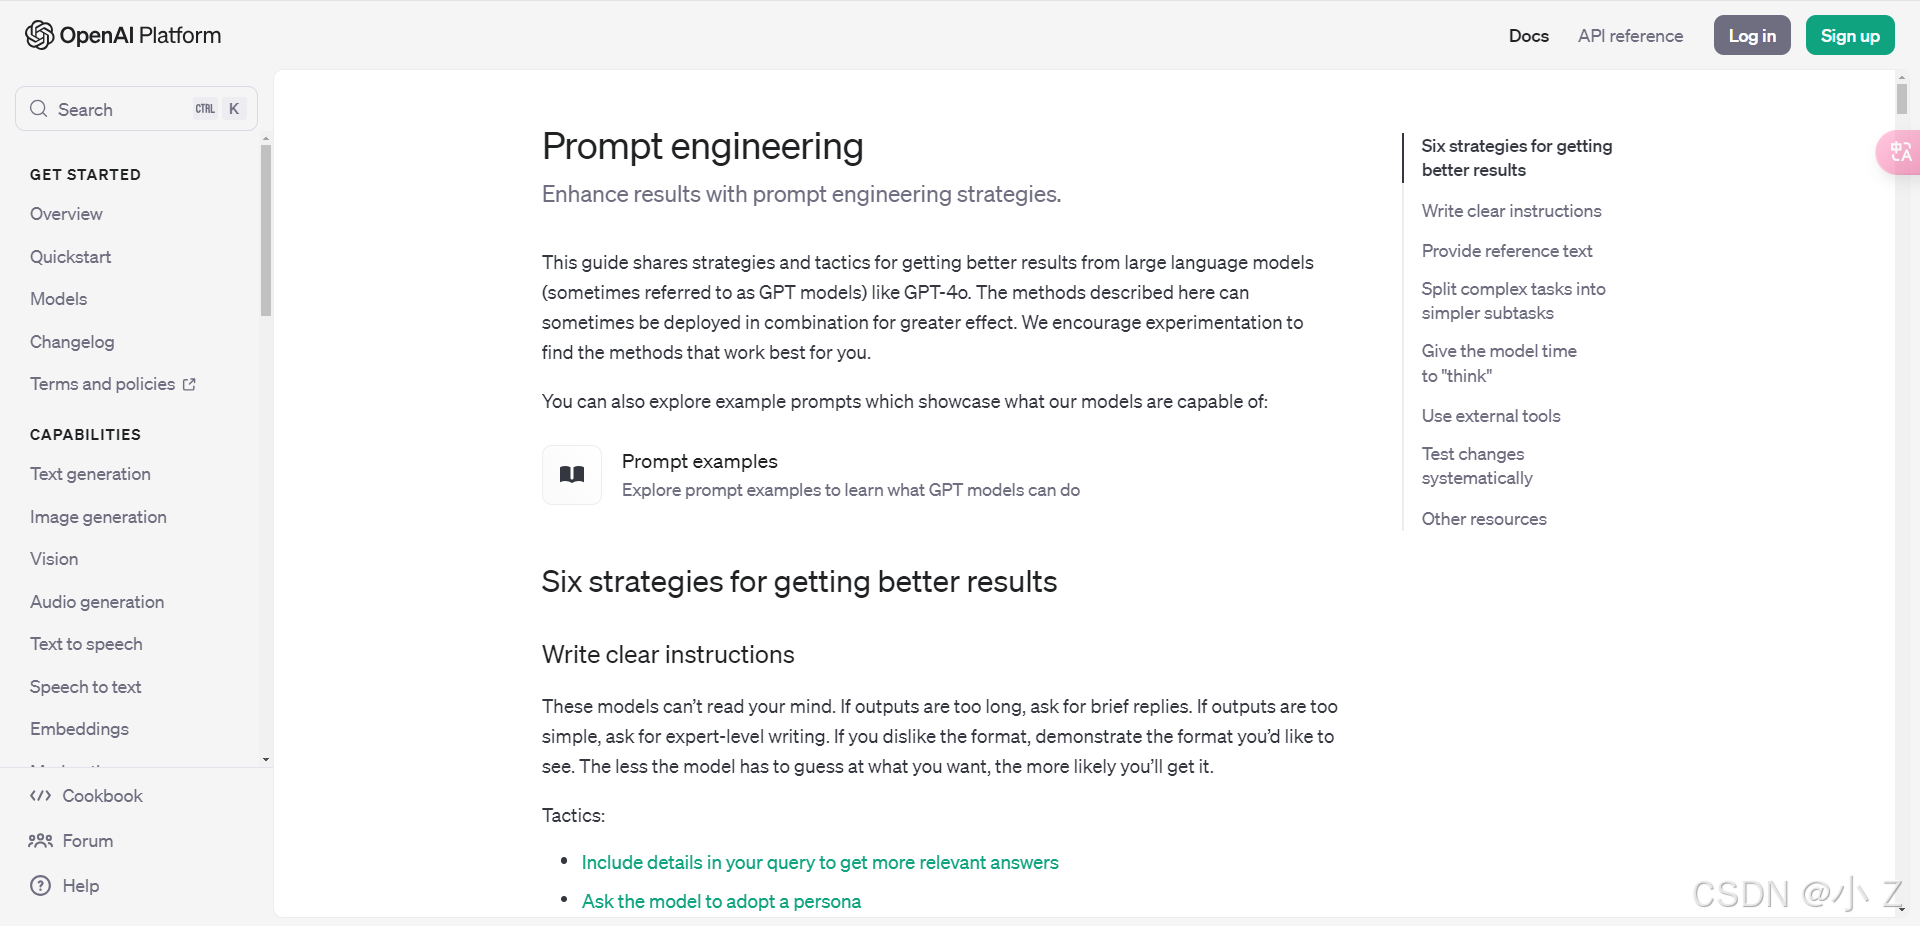Click the search magnifier icon
The image size is (1920, 926).
point(39,109)
